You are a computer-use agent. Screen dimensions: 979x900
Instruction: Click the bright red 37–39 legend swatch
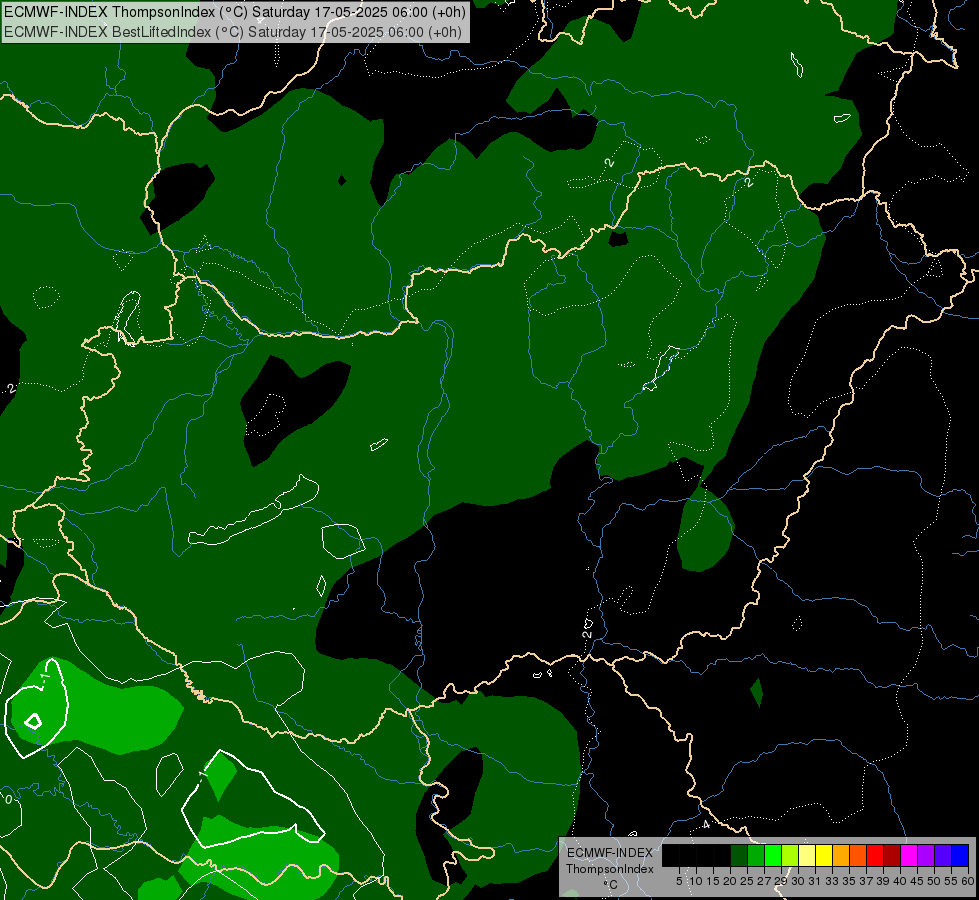(x=875, y=855)
